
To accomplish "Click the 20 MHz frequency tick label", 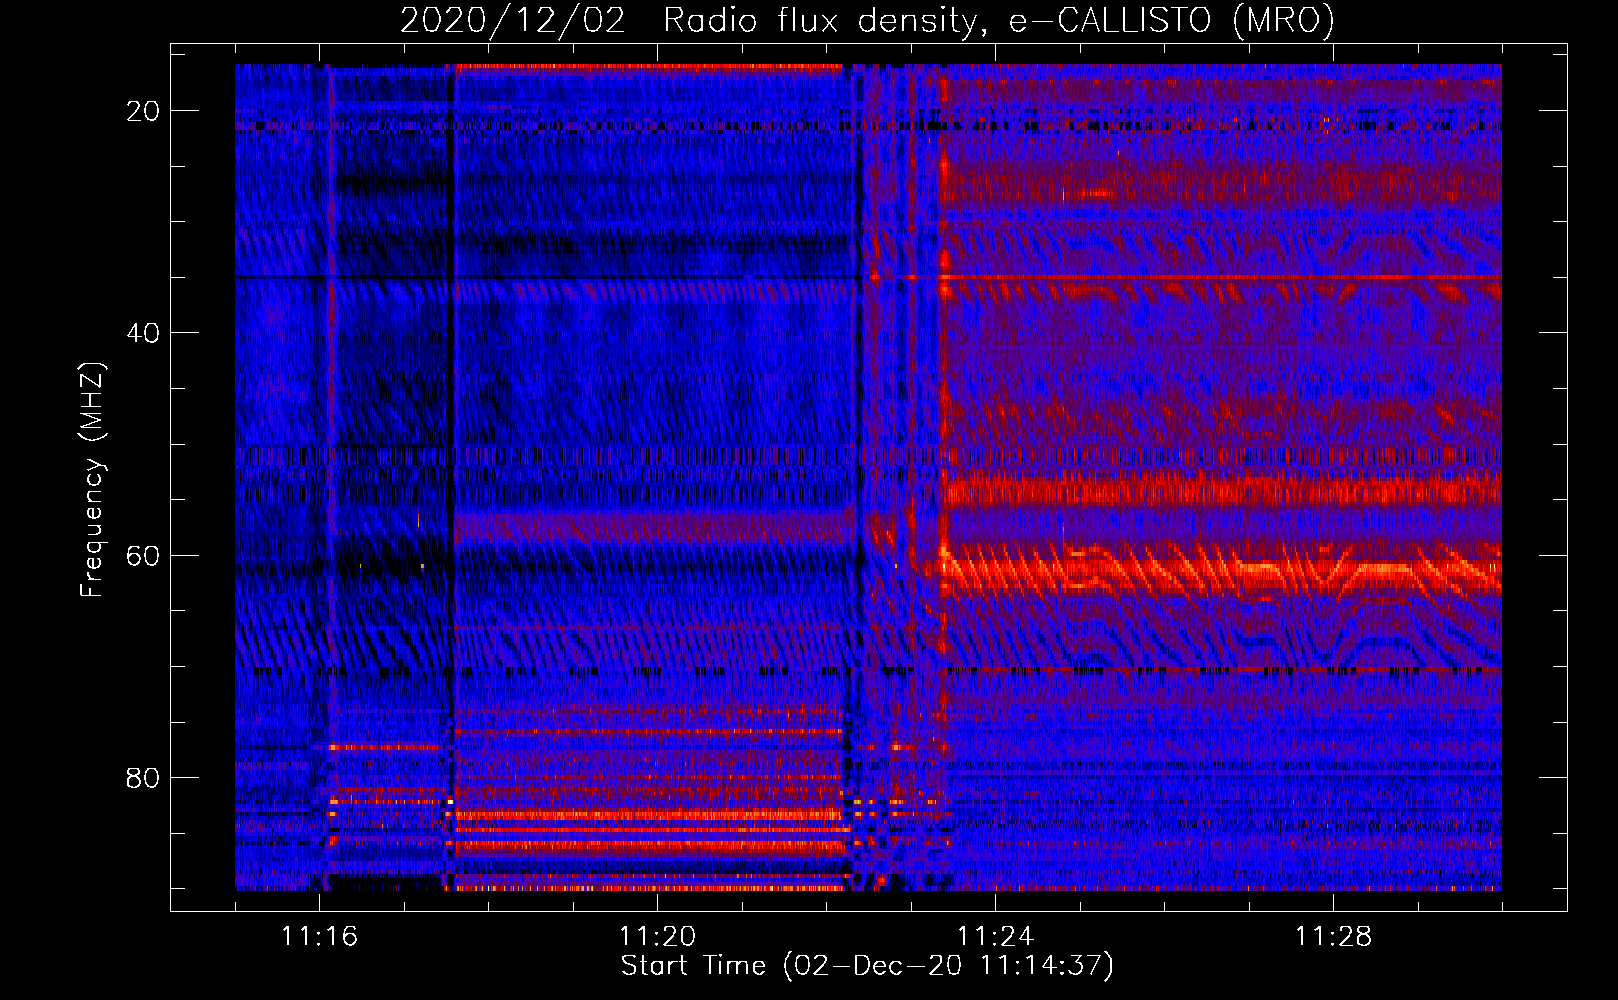I will coord(143,111).
